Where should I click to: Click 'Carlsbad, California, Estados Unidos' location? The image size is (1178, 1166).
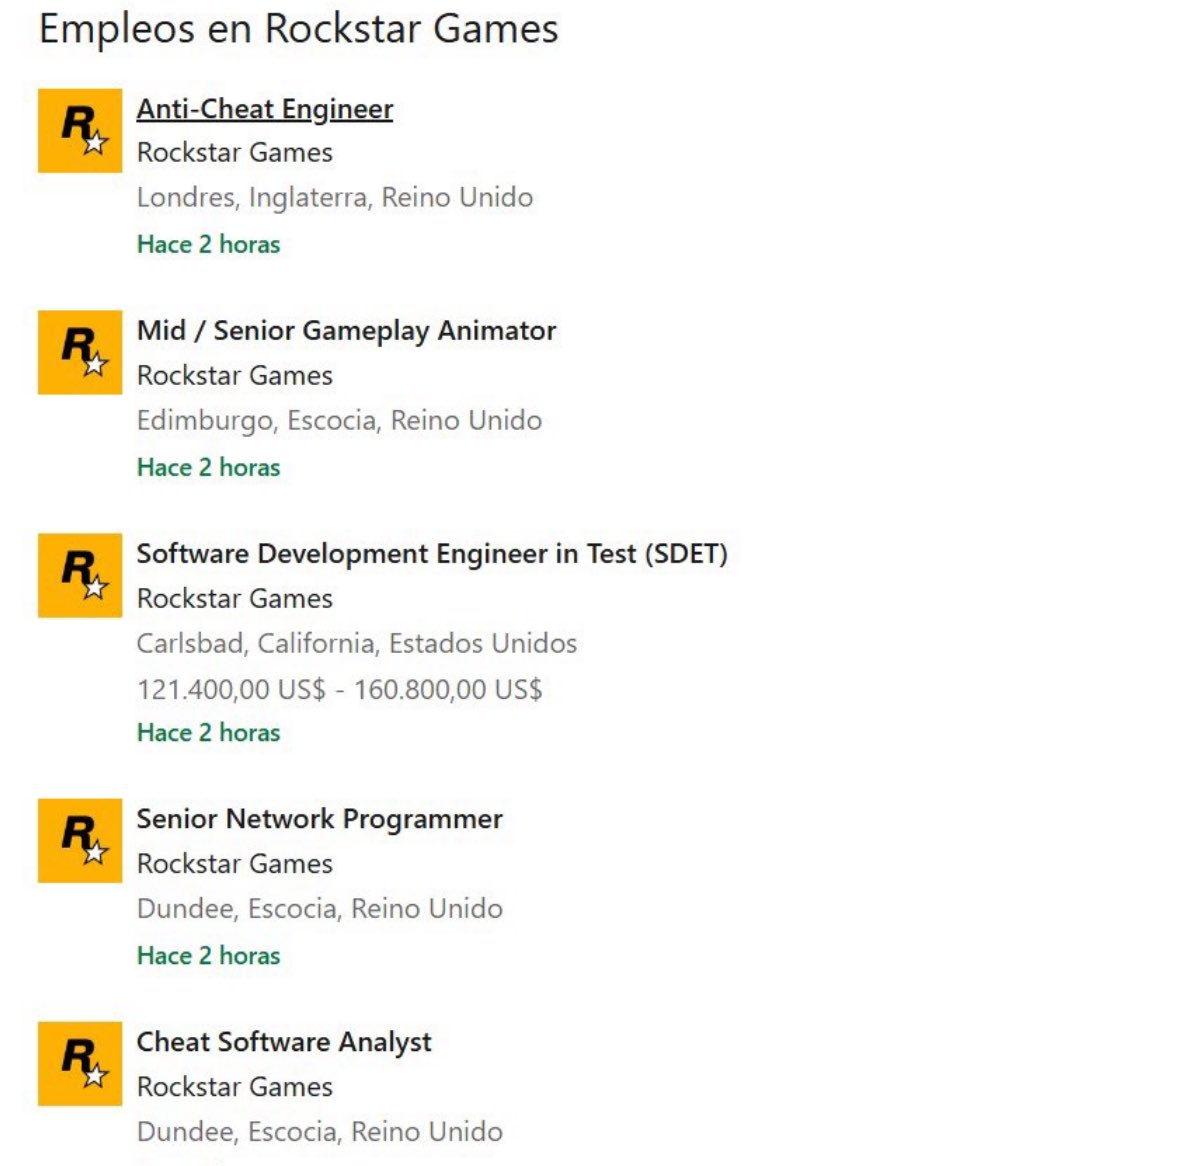click(x=357, y=644)
